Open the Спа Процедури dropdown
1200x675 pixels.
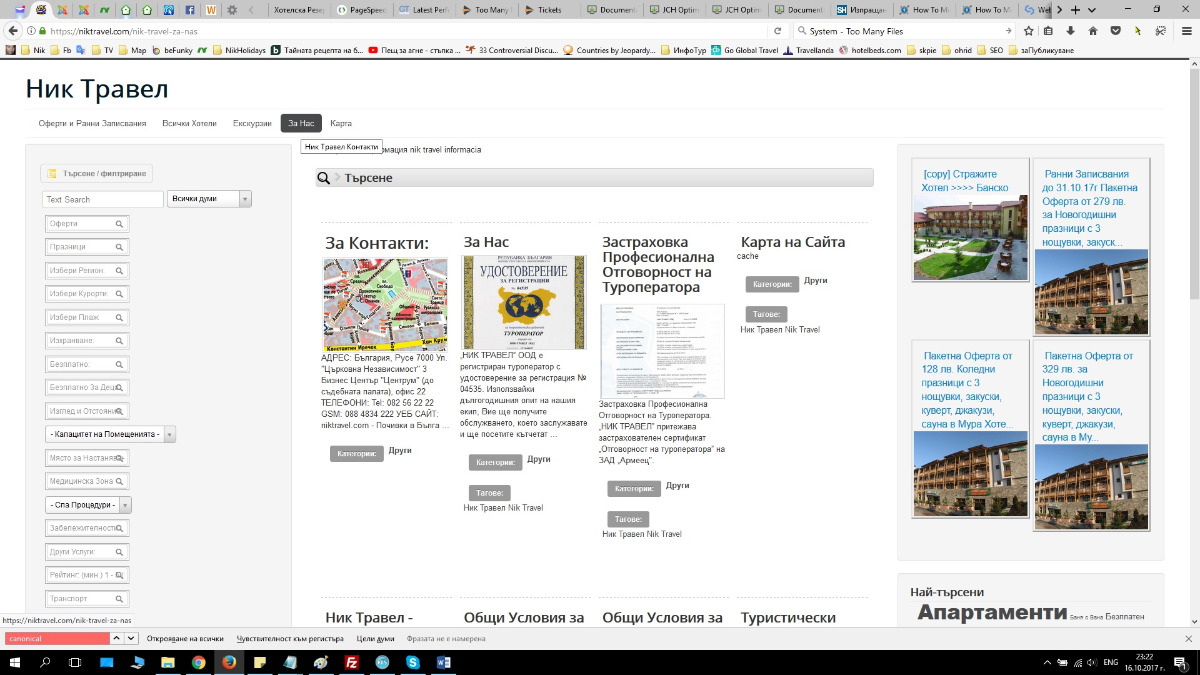pos(88,505)
